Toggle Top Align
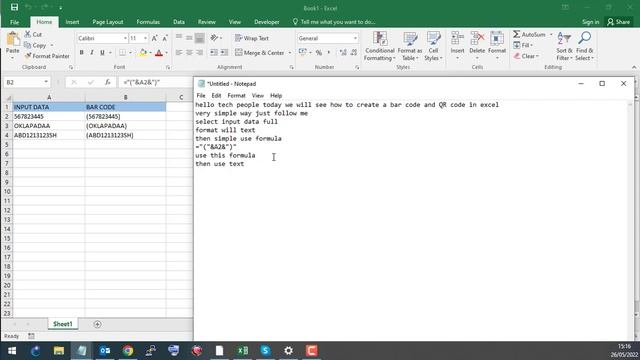The image size is (640, 360). (179, 38)
